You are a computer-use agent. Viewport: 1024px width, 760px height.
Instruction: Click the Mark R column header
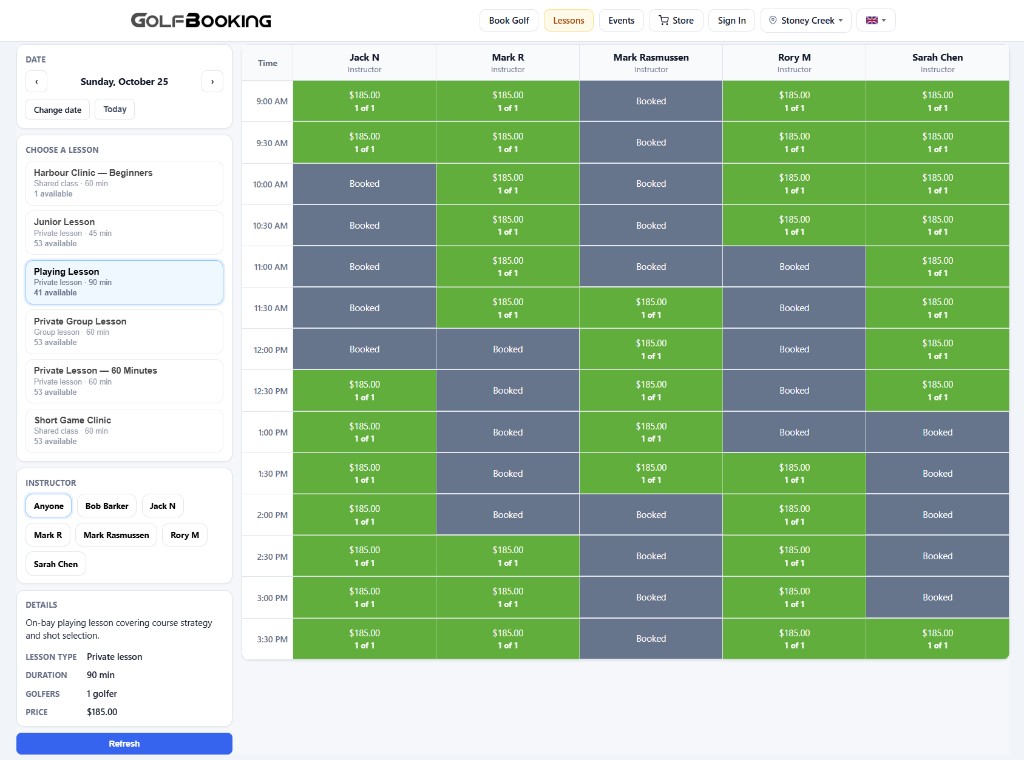point(507,63)
